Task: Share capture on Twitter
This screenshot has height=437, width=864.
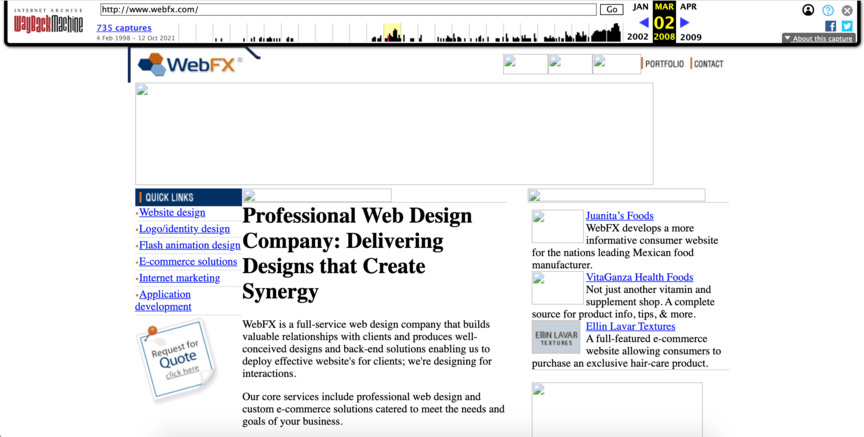Action: [847, 26]
